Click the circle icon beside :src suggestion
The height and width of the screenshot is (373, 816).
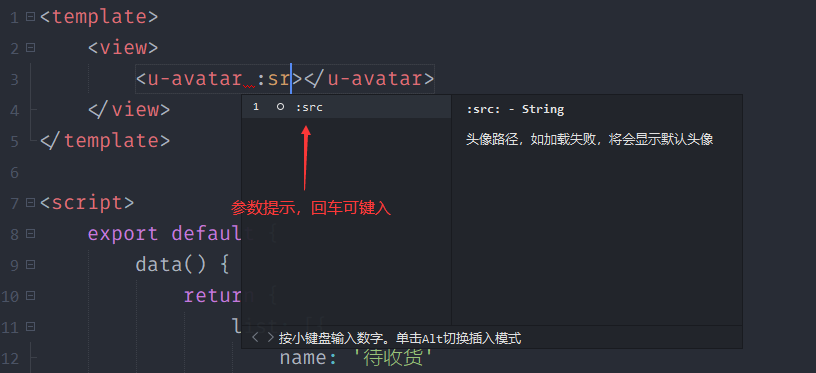point(280,107)
